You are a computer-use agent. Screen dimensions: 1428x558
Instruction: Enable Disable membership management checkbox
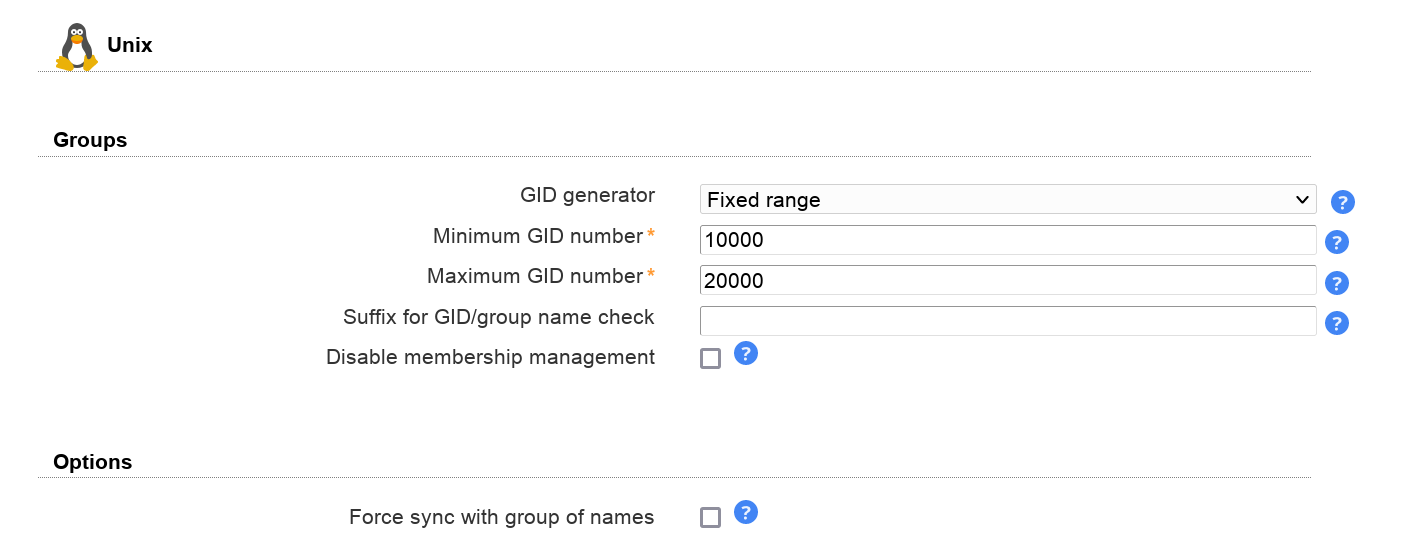(x=710, y=358)
